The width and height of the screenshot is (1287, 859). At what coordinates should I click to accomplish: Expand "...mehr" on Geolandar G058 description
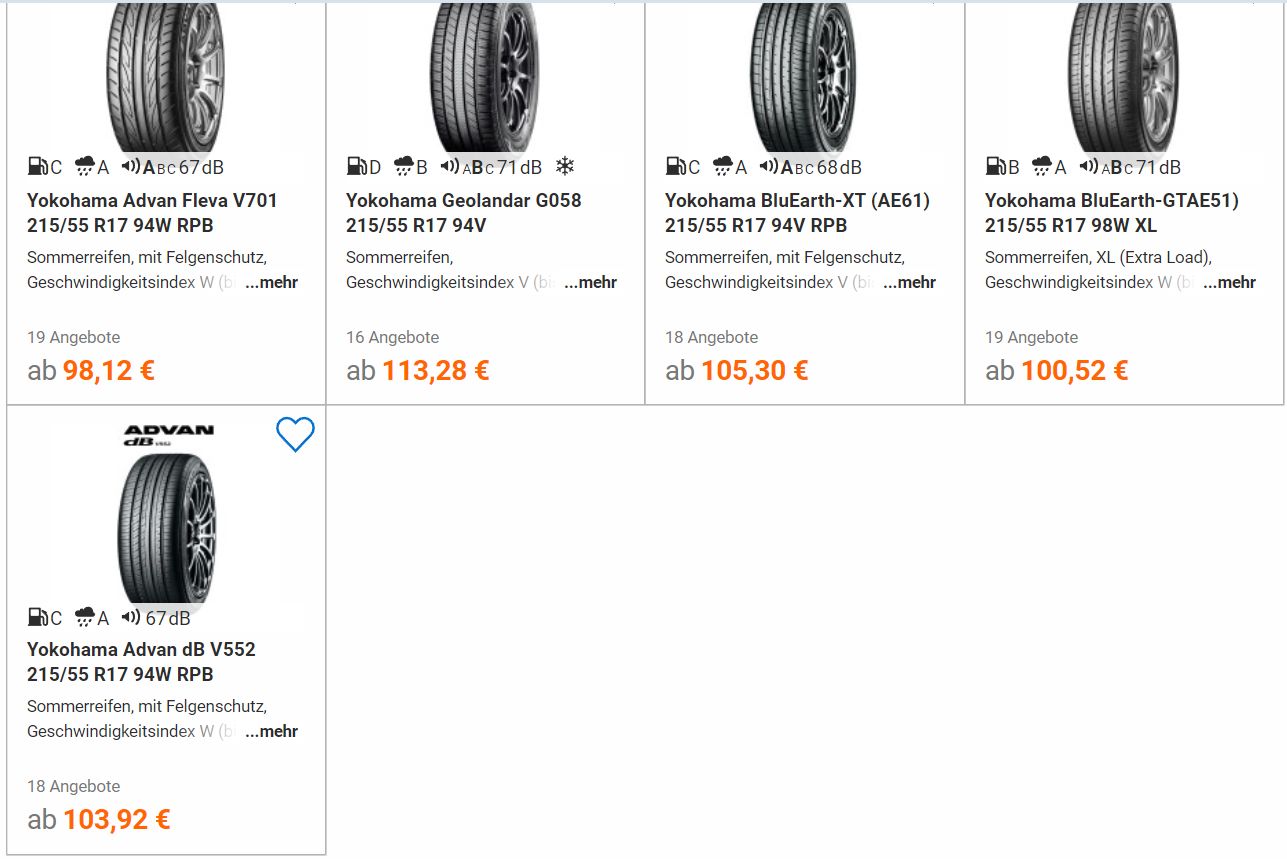coord(590,283)
